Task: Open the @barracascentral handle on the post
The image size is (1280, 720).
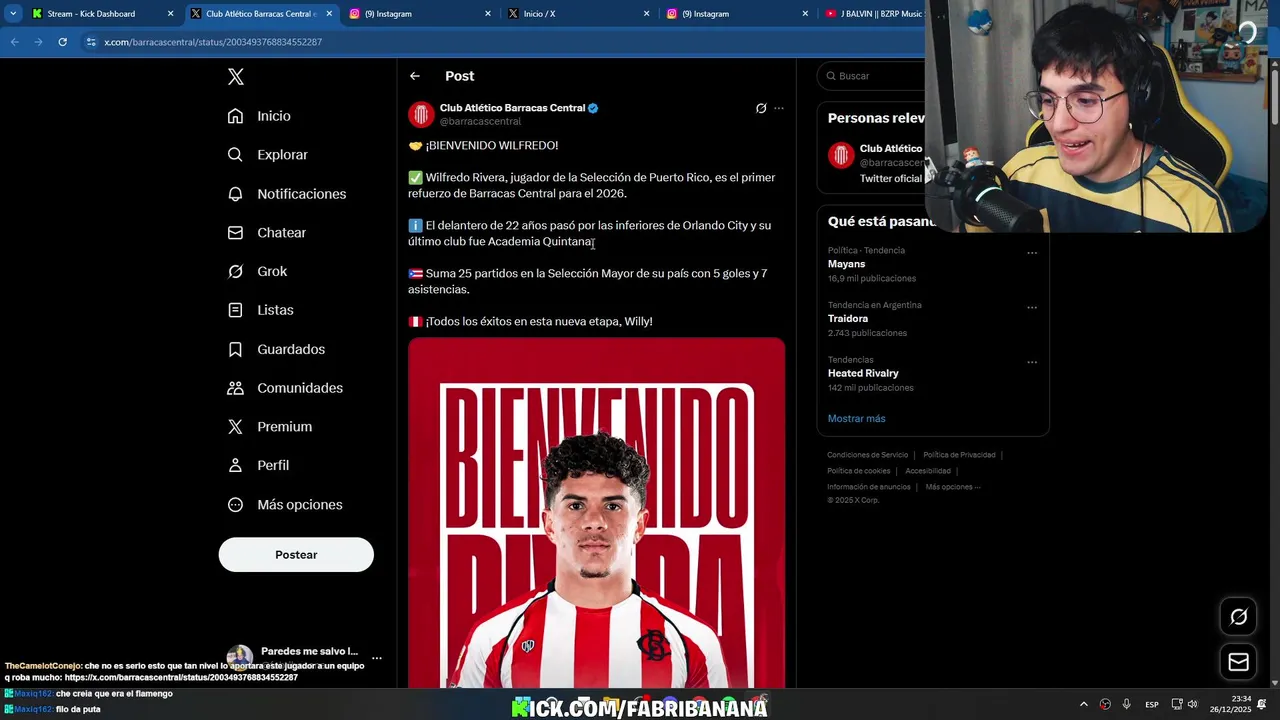Action: click(x=480, y=122)
